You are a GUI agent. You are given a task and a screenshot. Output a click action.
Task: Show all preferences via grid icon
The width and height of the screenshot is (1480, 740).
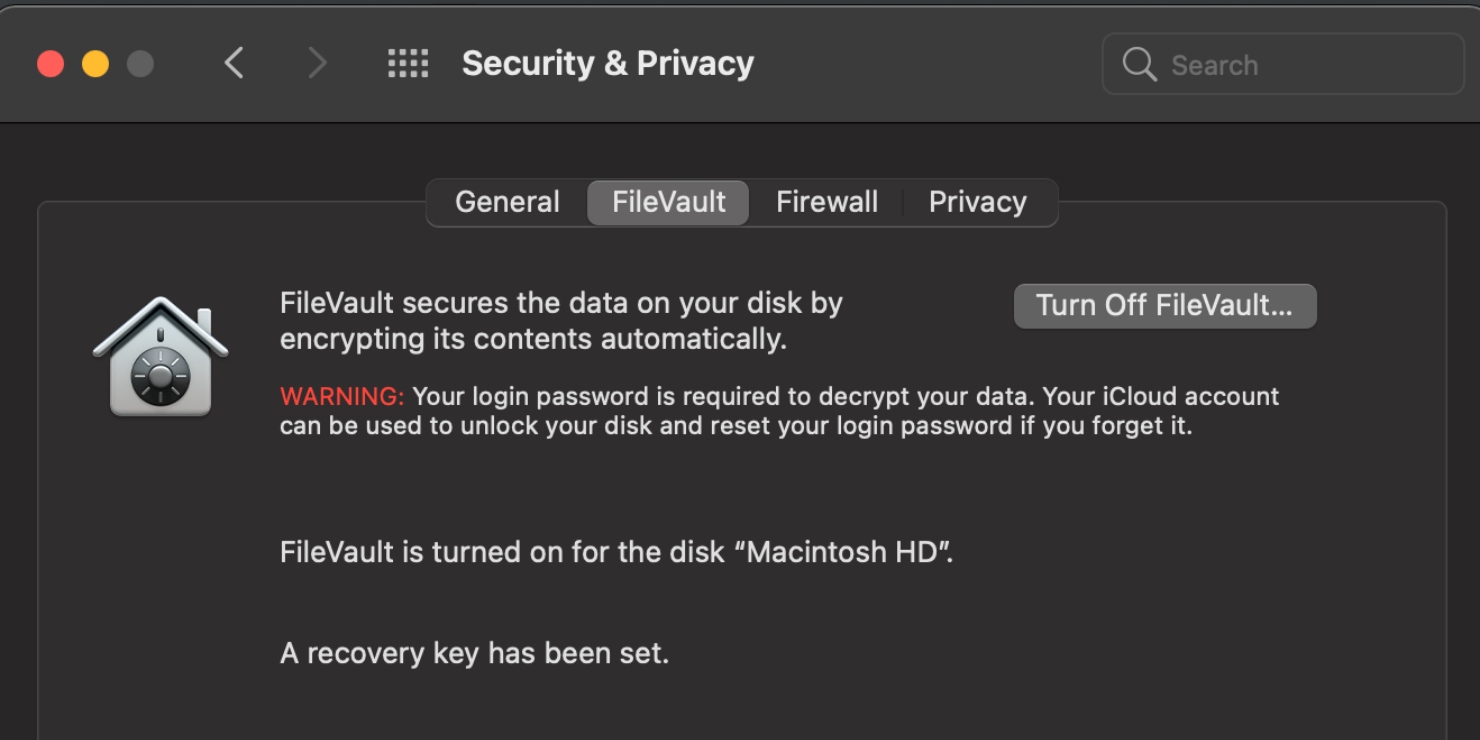pyautogui.click(x=408, y=64)
